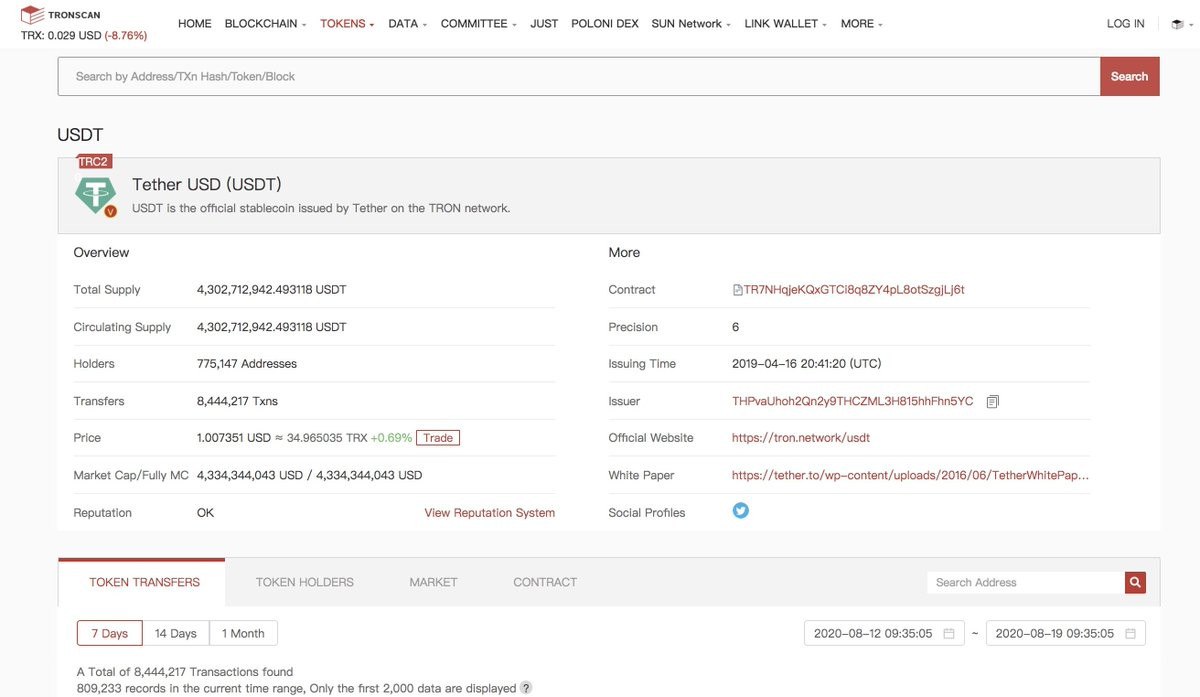Image resolution: width=1200 pixels, height=697 pixels.
Task: Select the 1 Month range
Action: [243, 633]
